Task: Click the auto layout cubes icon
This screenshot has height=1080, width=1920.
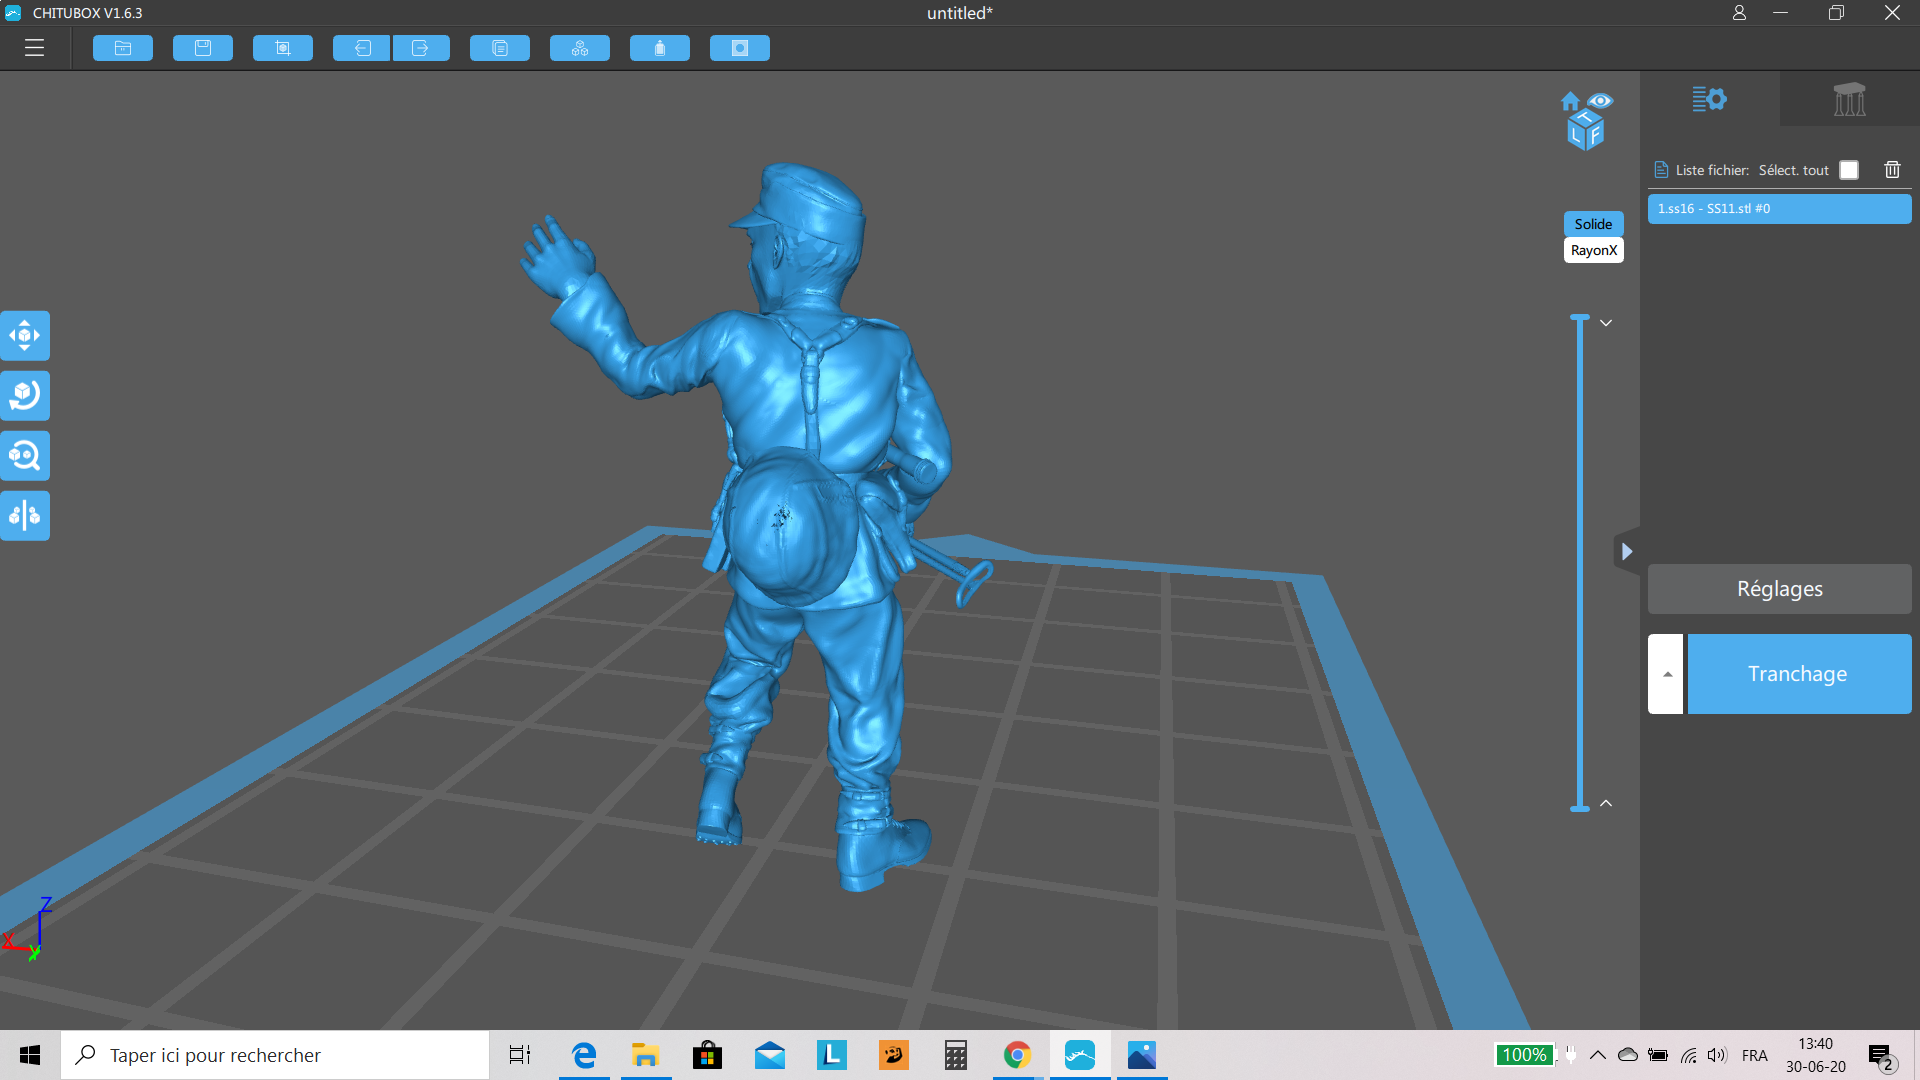Action: (580, 48)
